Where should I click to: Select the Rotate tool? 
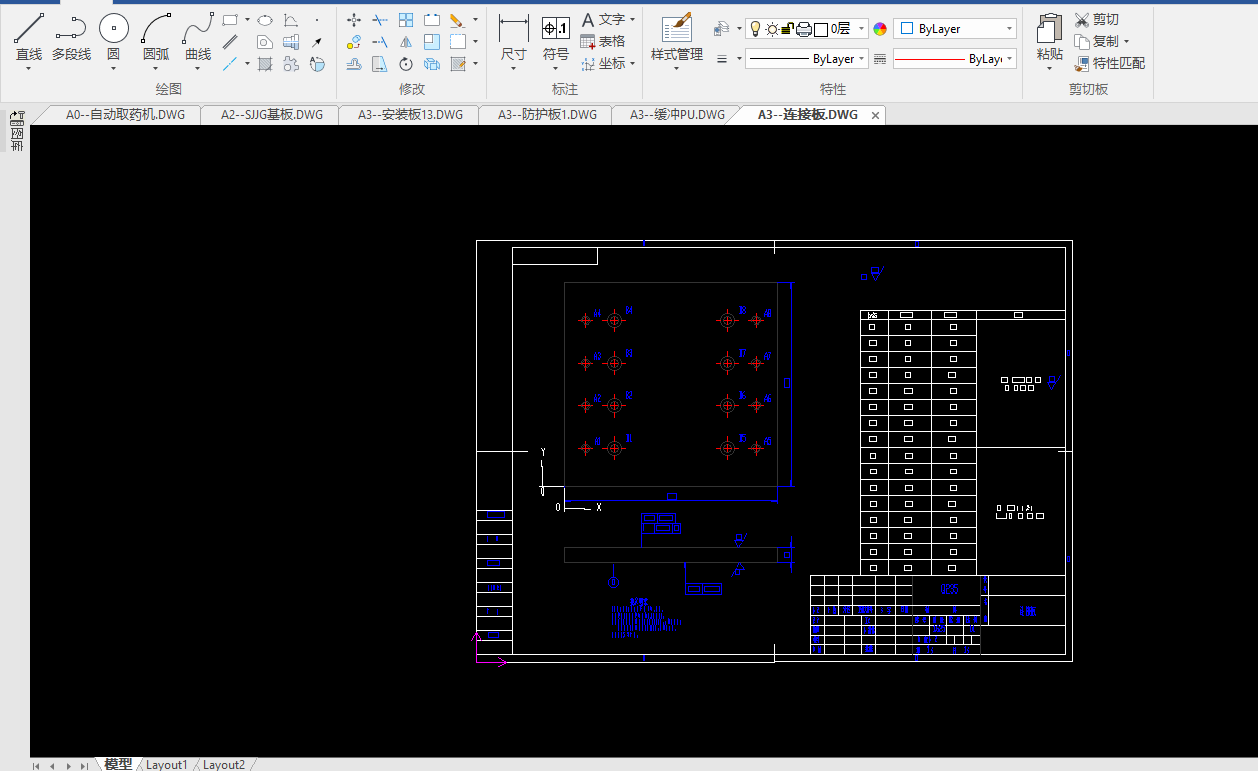coord(406,64)
